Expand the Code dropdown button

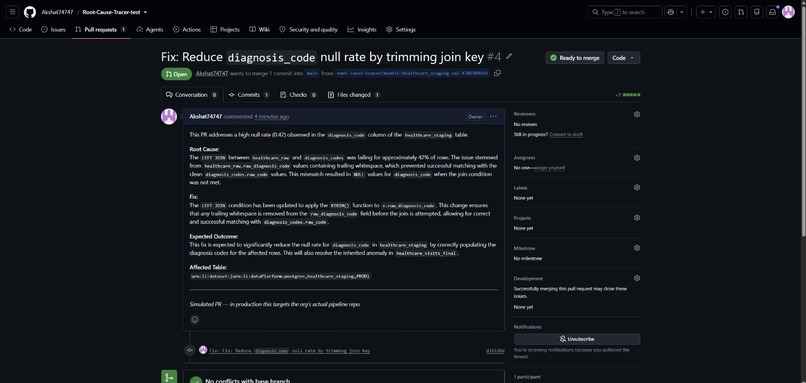pyautogui.click(x=624, y=58)
